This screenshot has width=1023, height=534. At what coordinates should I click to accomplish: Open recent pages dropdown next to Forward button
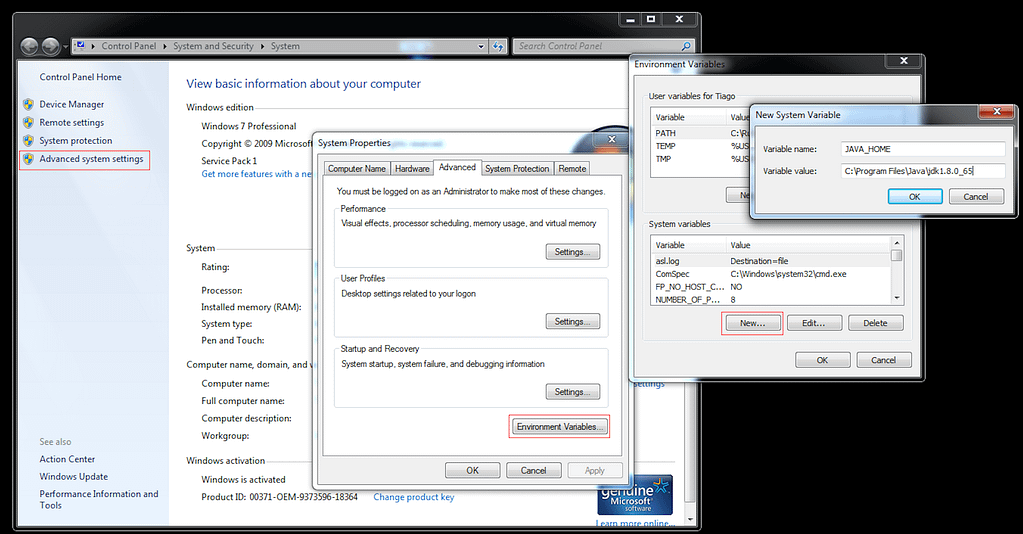(x=65, y=47)
